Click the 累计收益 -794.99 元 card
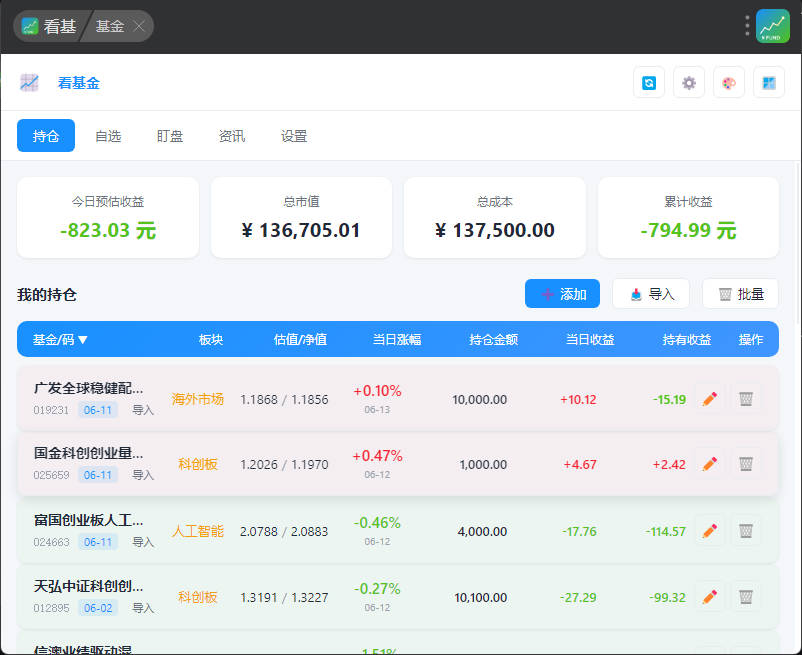Screen dimensions: 802x655 [x=688, y=218]
